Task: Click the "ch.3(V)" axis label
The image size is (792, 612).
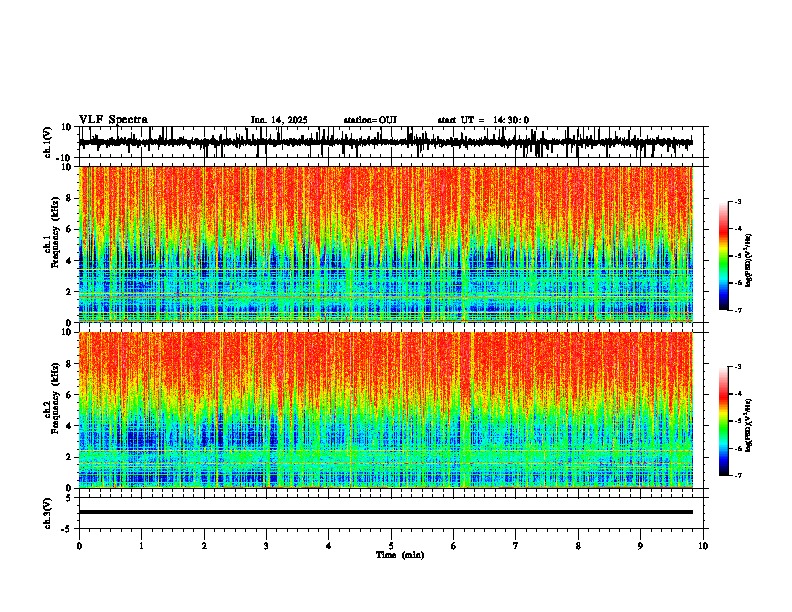Action: click(48, 513)
